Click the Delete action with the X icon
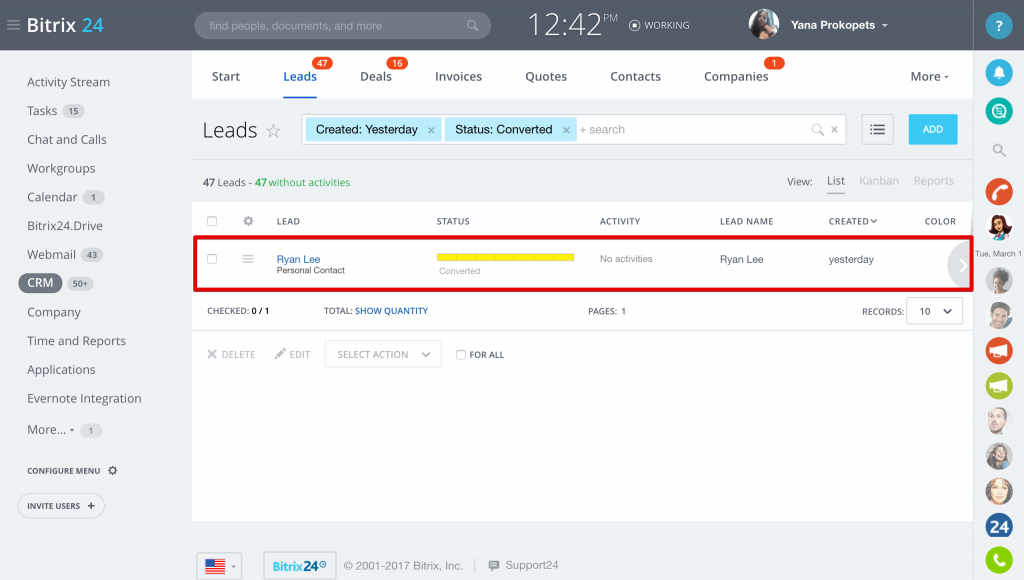The height and width of the screenshot is (580, 1024). (231, 354)
